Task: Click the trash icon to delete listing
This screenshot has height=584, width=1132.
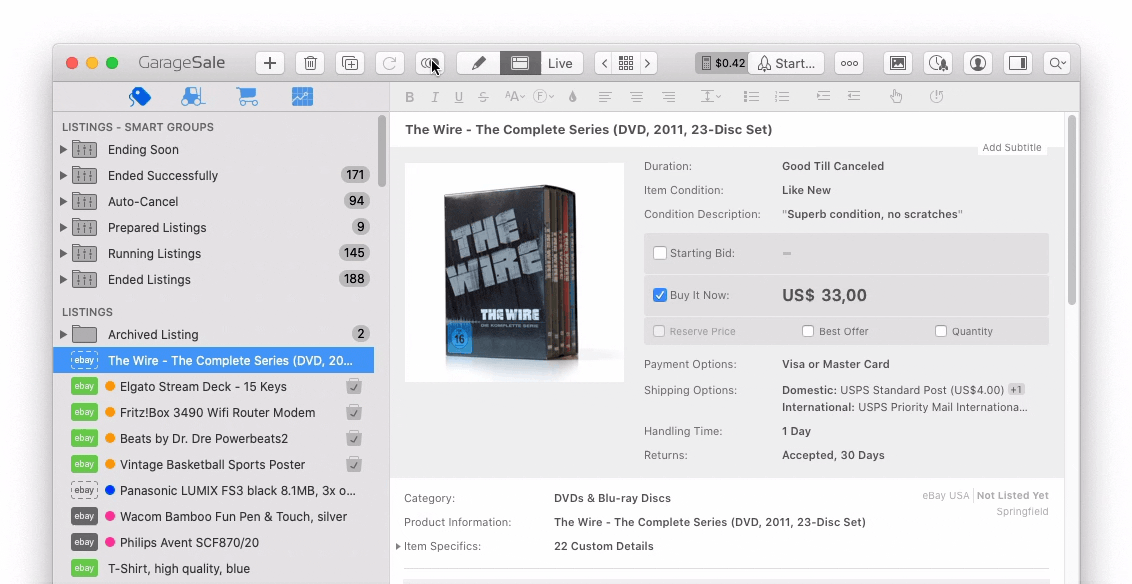Action: click(x=309, y=62)
